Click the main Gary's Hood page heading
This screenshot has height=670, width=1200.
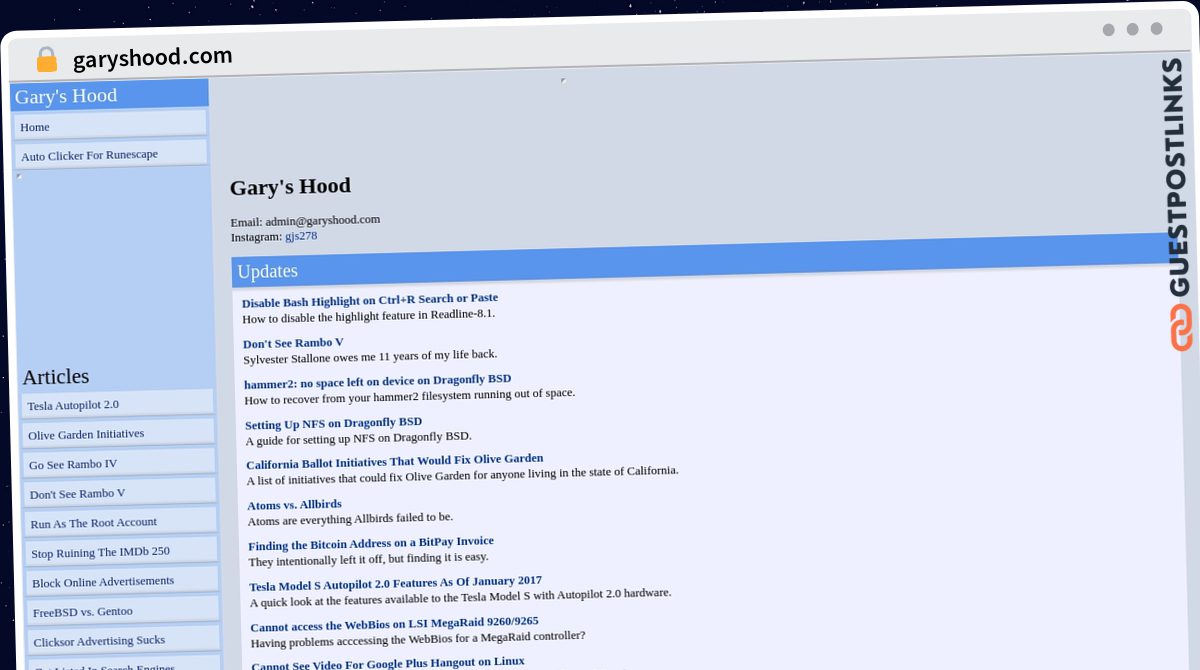tap(290, 186)
